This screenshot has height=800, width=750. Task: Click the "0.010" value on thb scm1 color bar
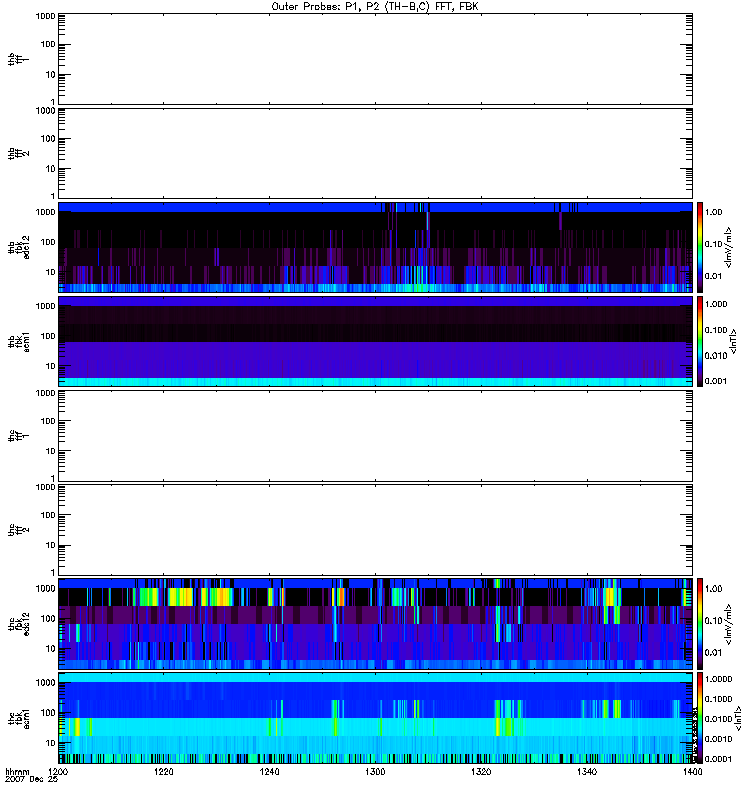[x=716, y=356]
